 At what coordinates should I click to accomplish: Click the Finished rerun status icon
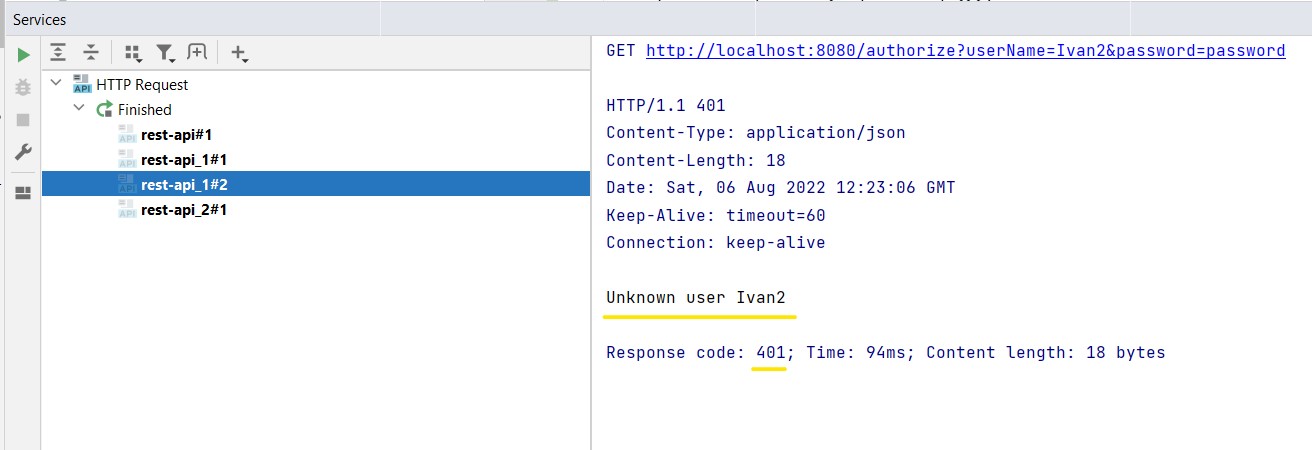pos(104,110)
